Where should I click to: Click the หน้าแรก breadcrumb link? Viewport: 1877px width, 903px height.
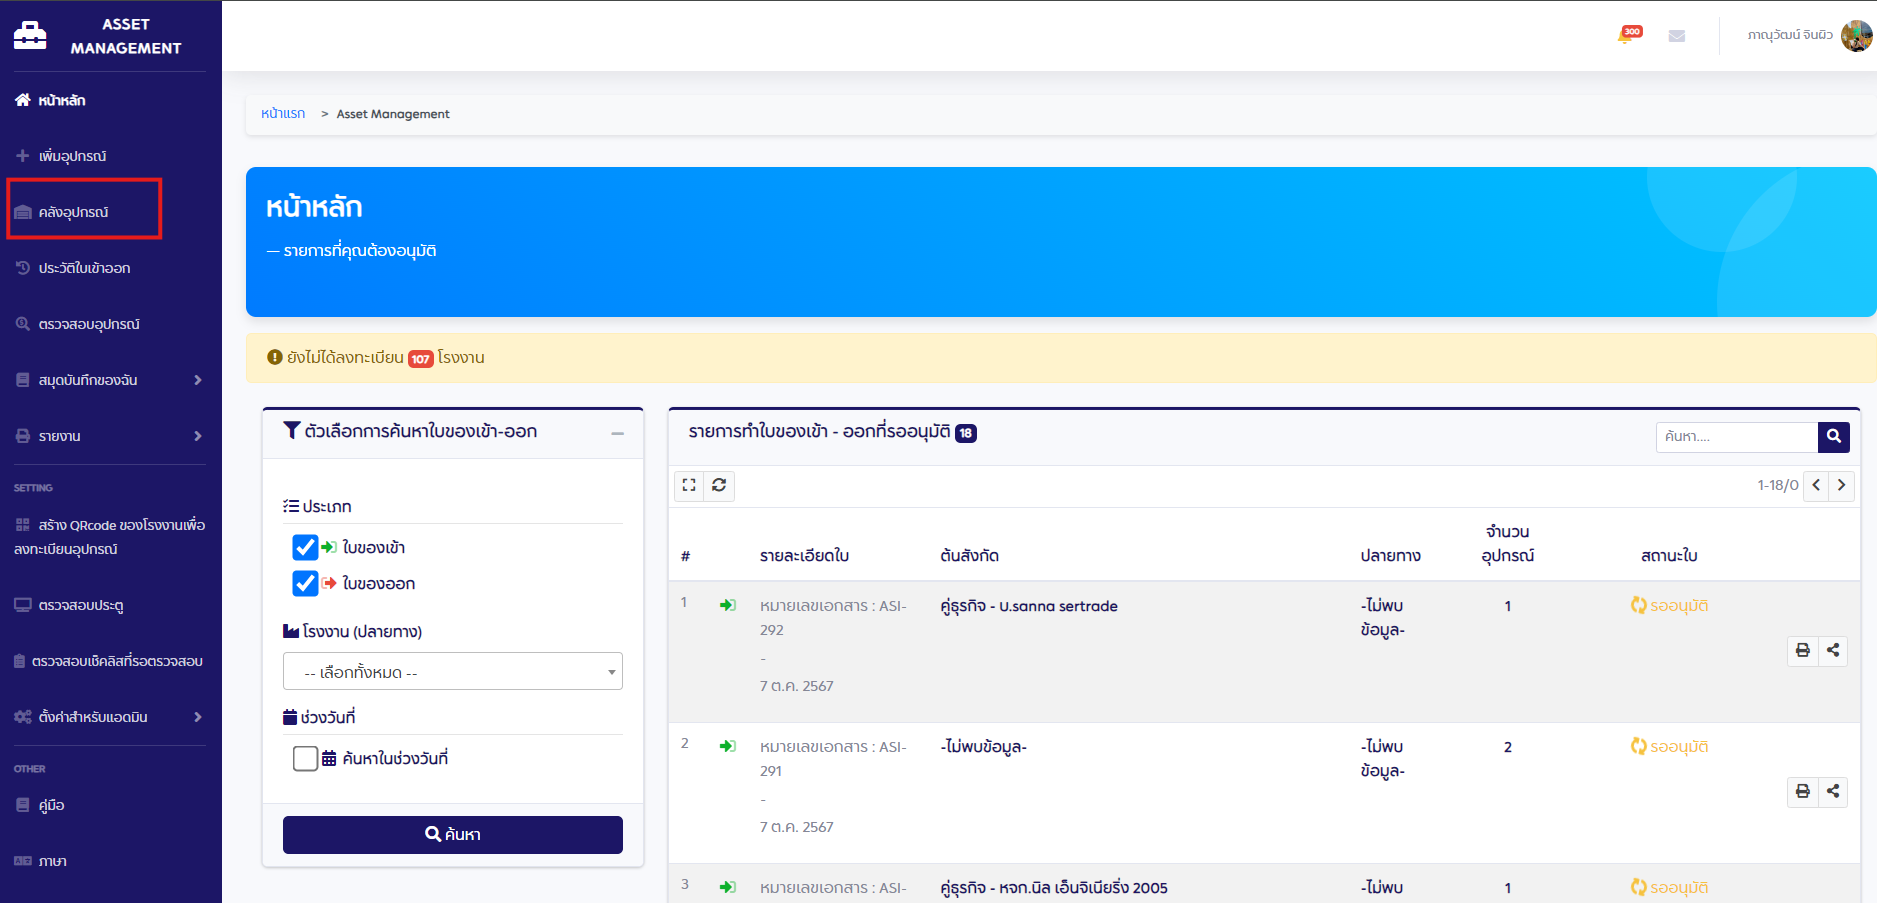pos(283,114)
